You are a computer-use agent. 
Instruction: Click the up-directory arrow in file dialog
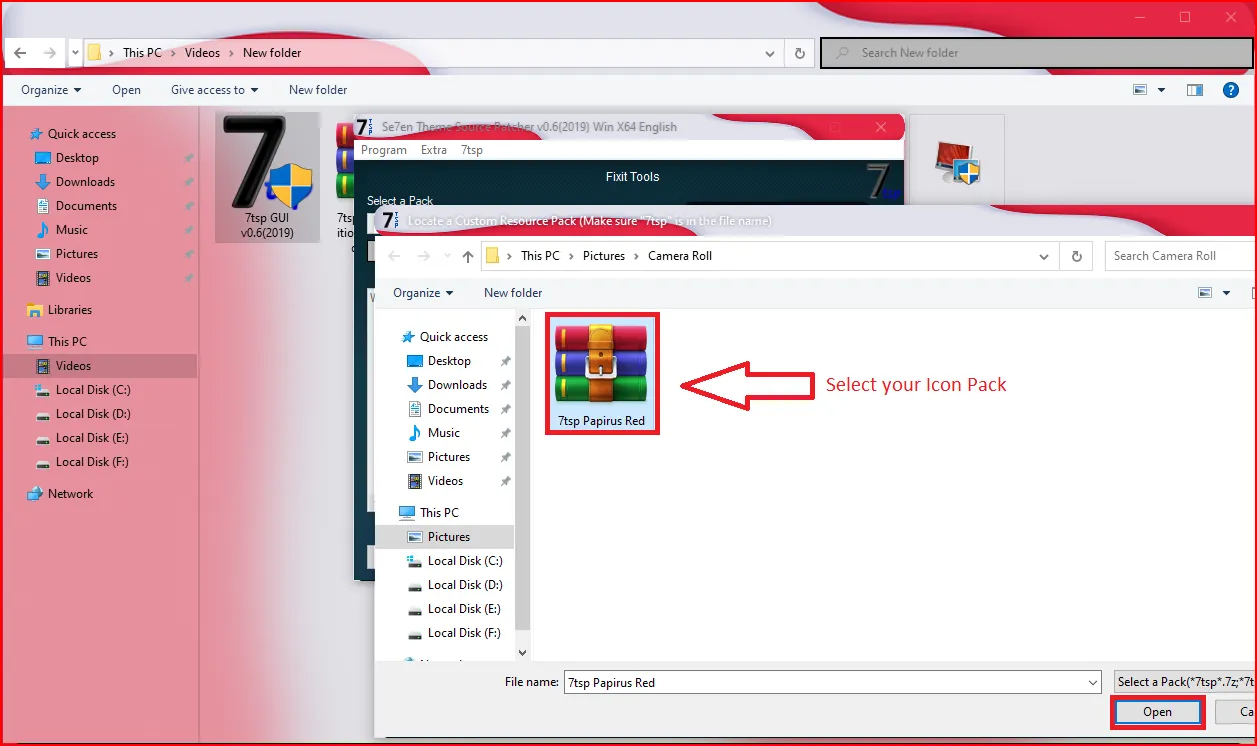(x=468, y=256)
